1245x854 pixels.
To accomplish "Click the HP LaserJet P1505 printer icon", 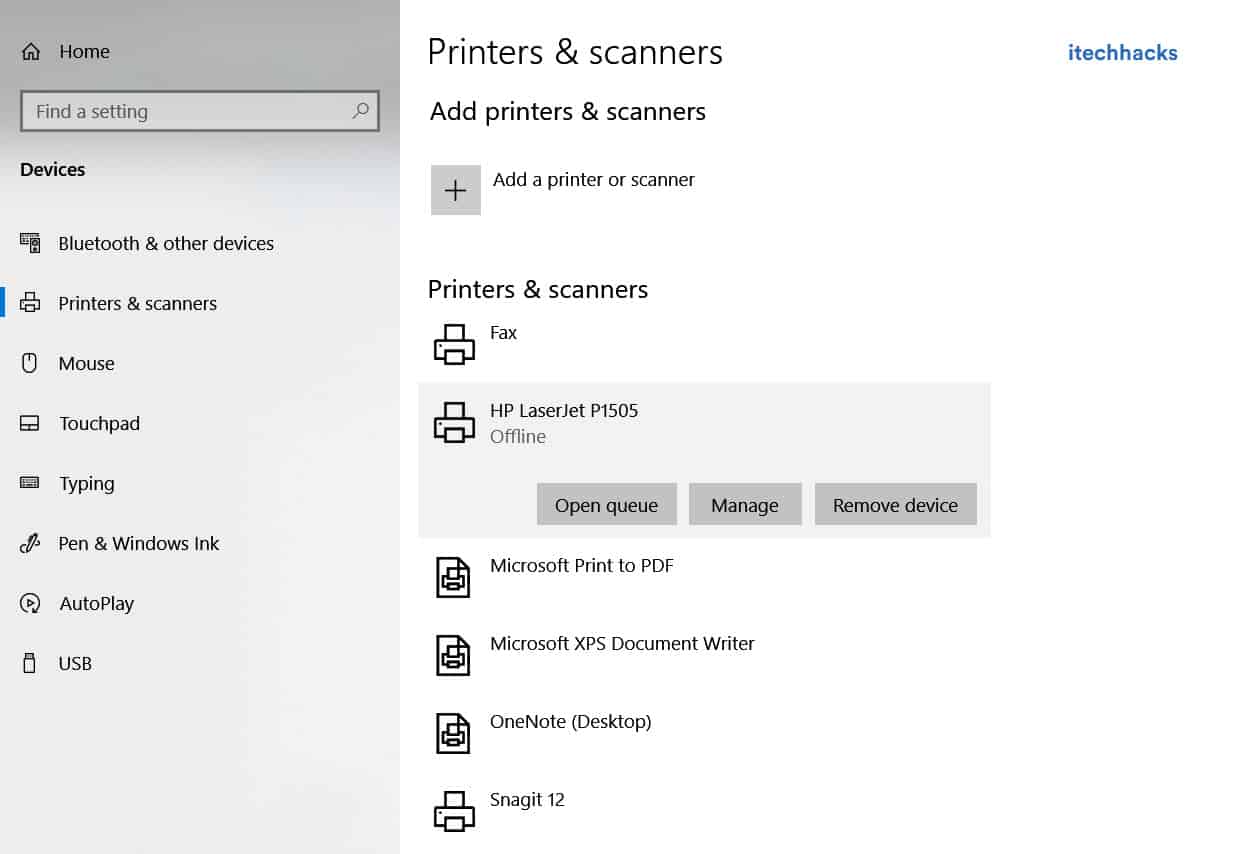I will coord(454,422).
